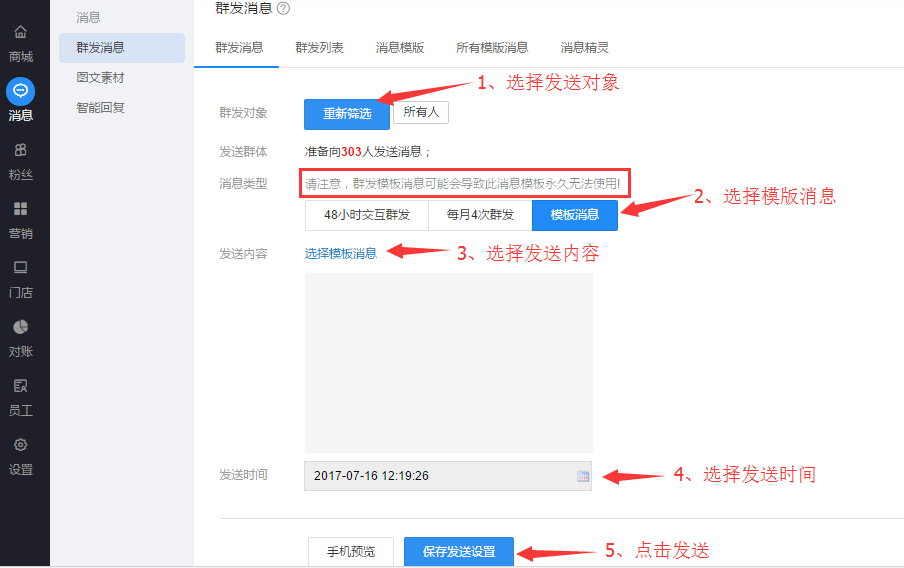Click the 重新筛选 button

[x=347, y=113]
